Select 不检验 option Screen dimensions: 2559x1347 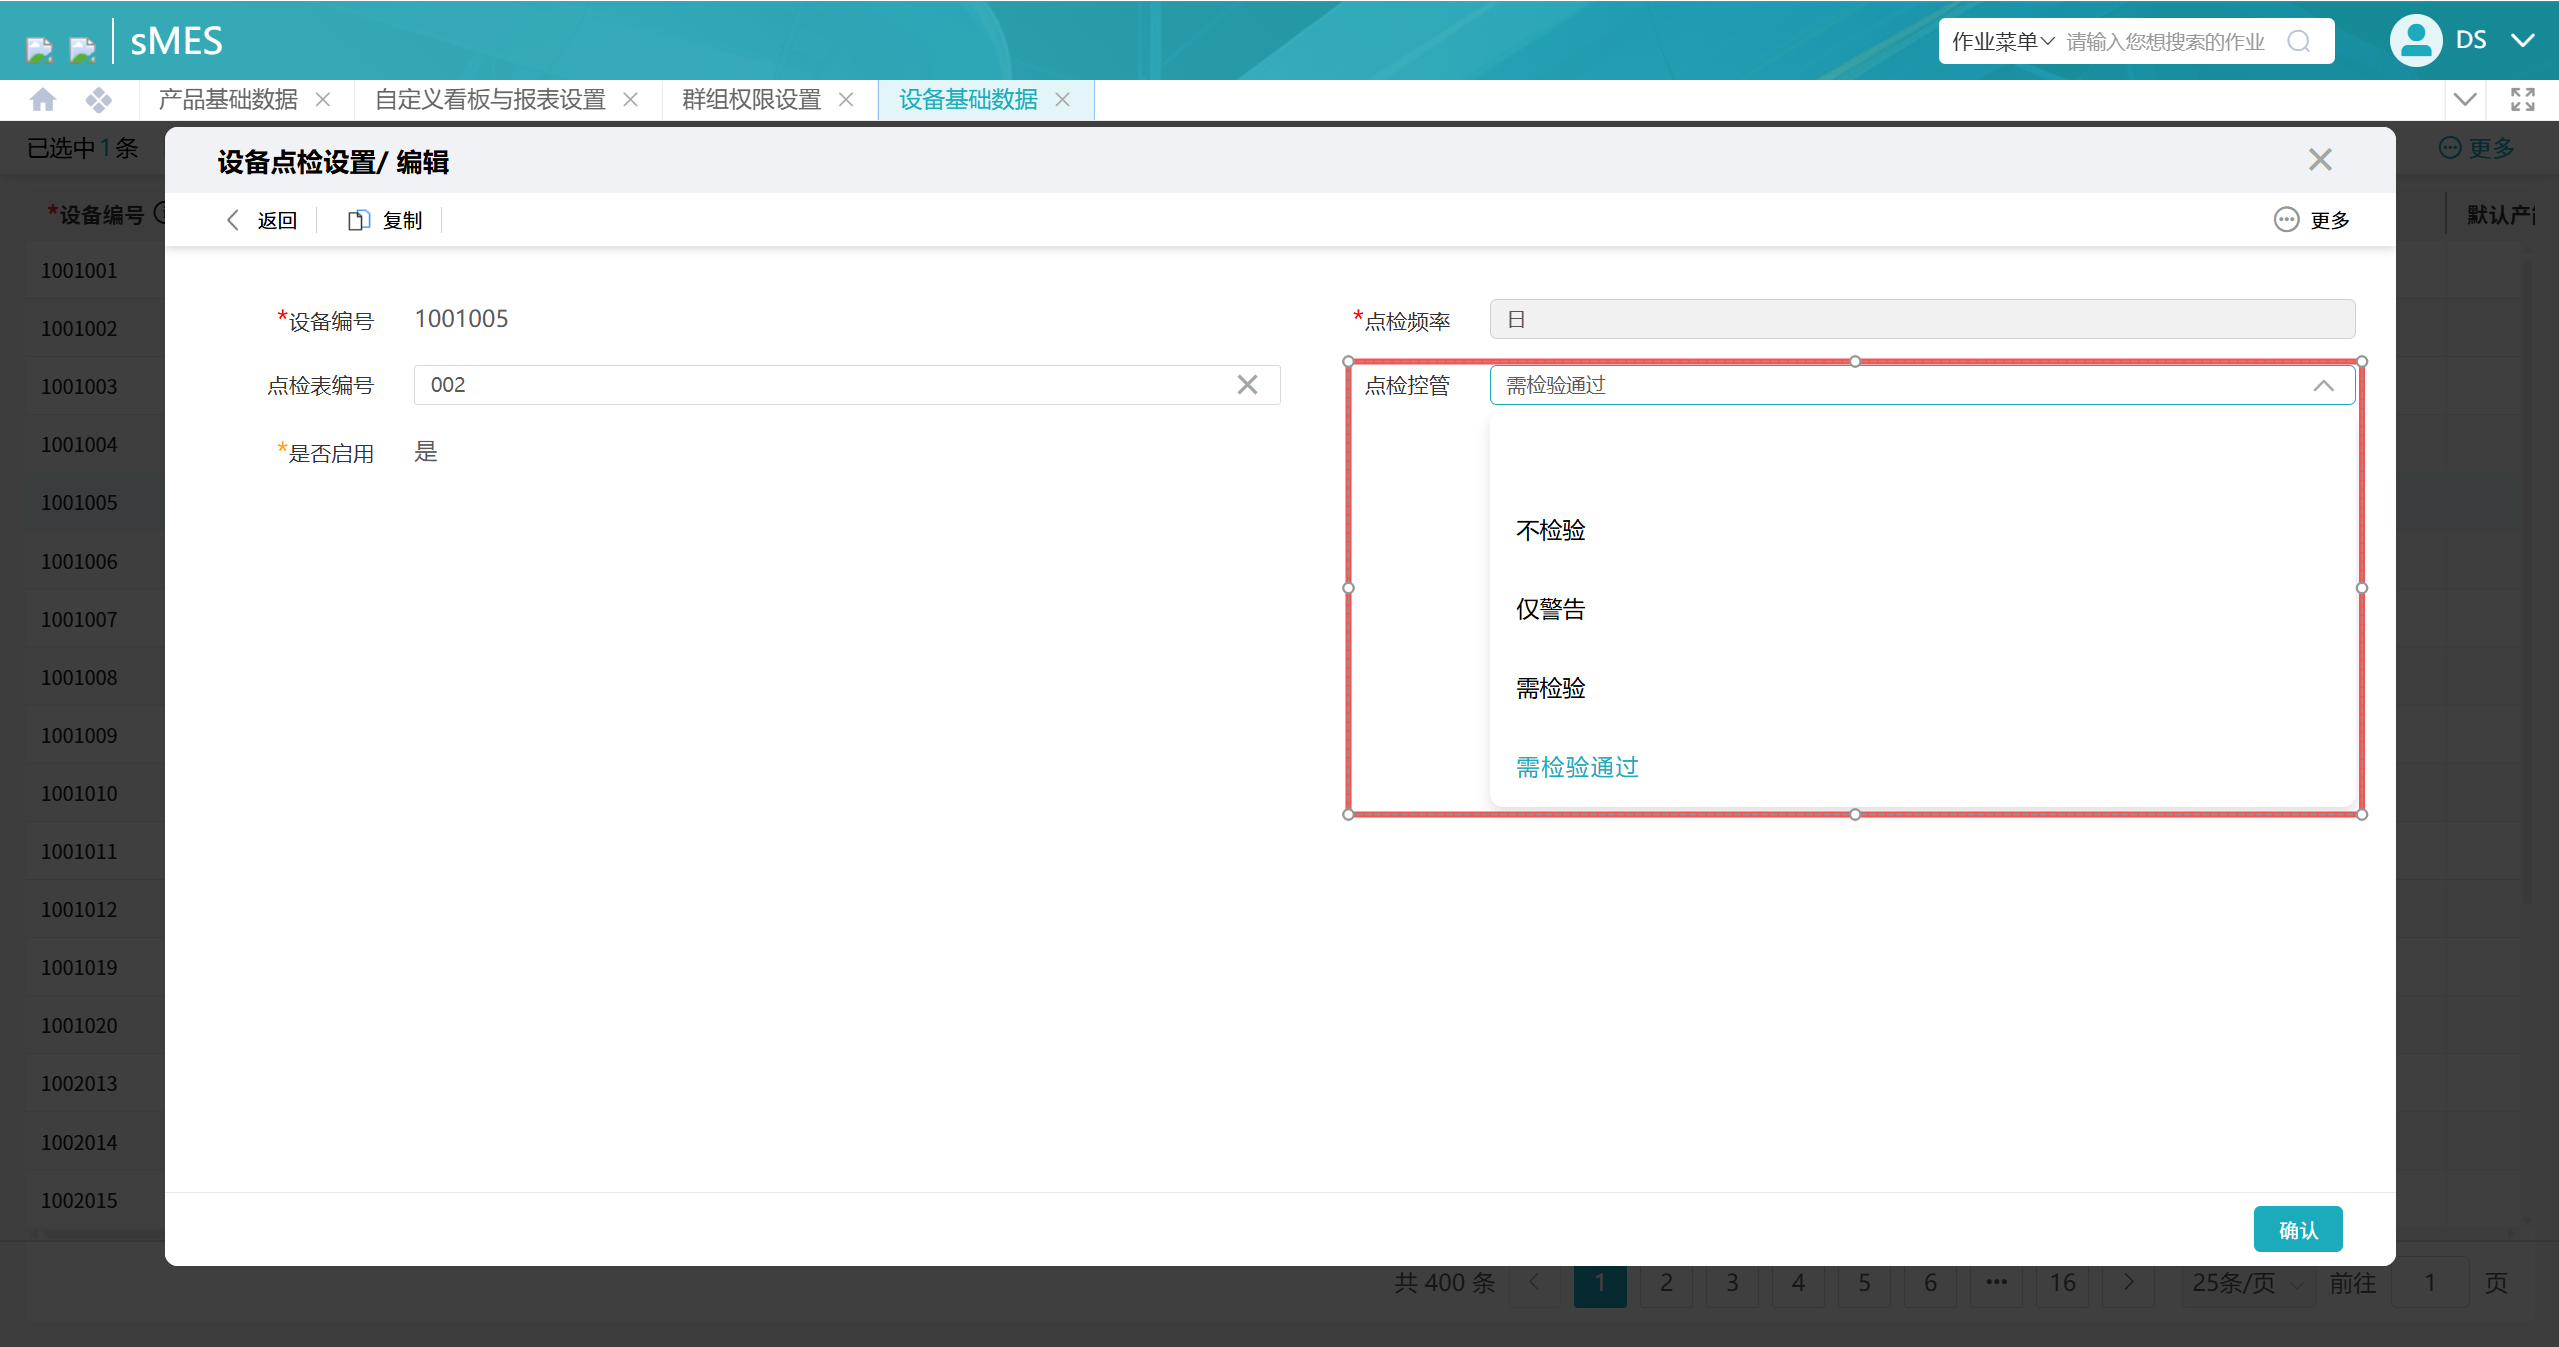point(1922,530)
